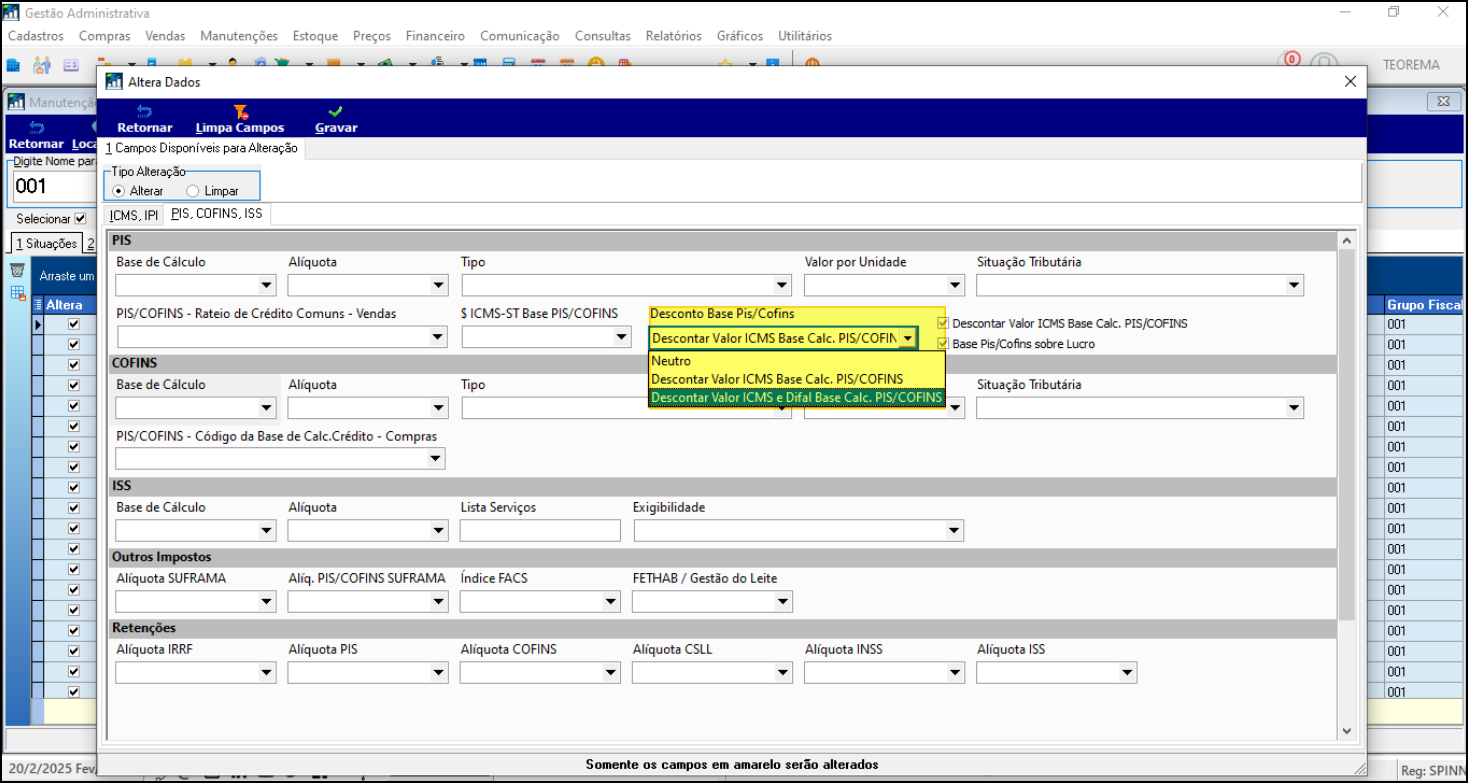Viewport: 1468px width, 783px height.
Task: Select Campos Disponíveis para Alteração tab
Action: 202,148
